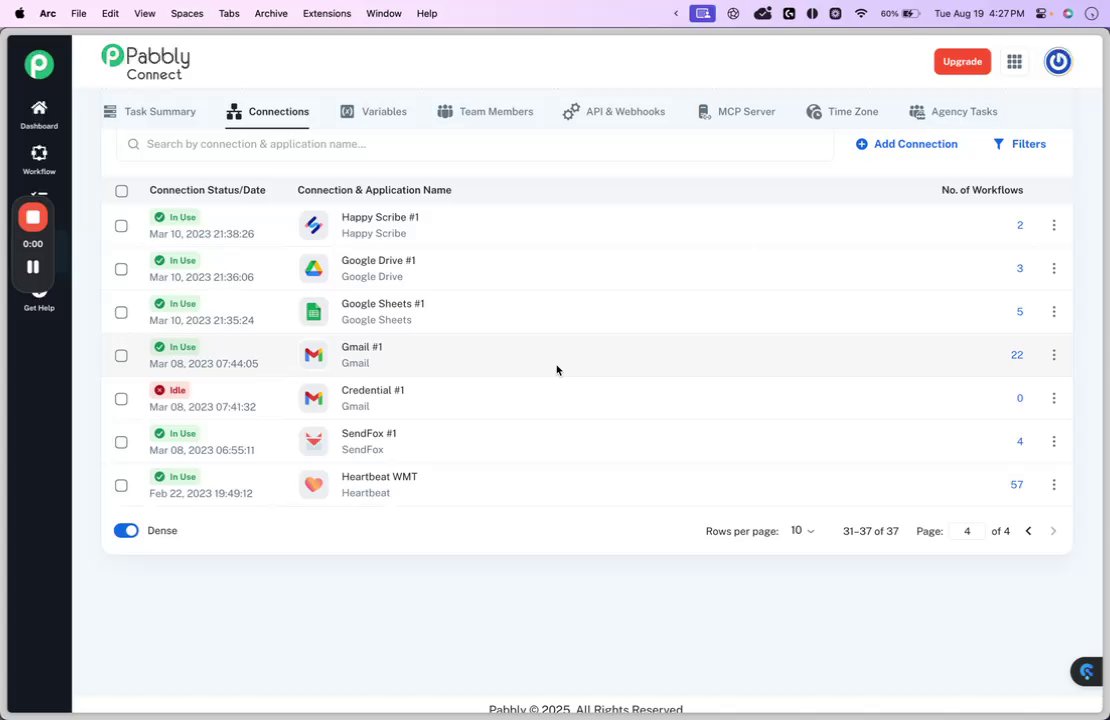1110x720 pixels.
Task: Open the MCP Server tab
Action: click(736, 111)
